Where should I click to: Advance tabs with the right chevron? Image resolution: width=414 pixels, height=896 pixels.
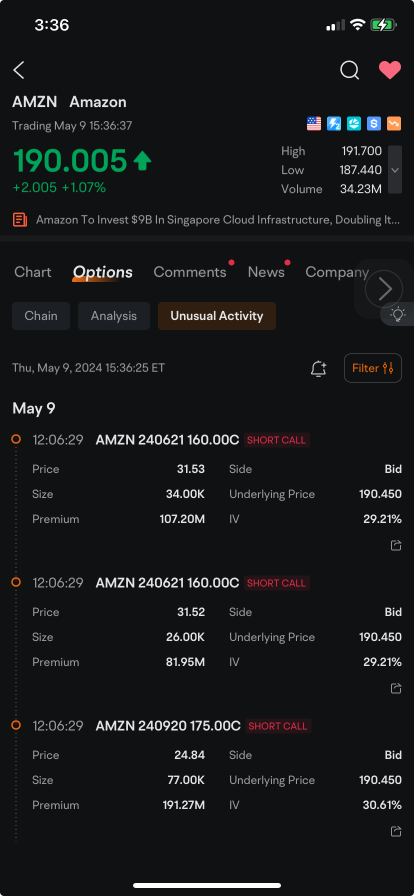384,288
